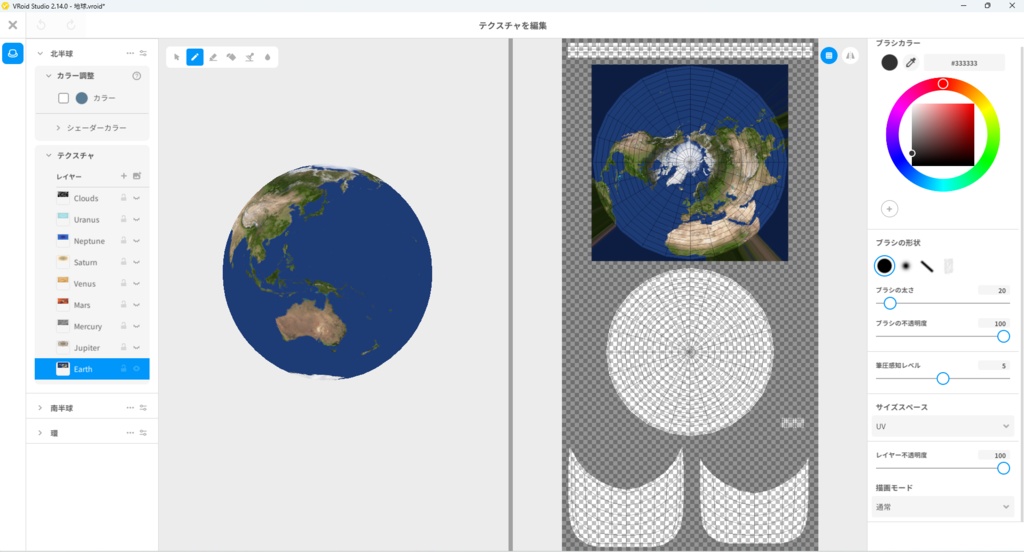The width and height of the screenshot is (1024, 552).
Task: Choose the hard round brush shape
Action: point(884,266)
